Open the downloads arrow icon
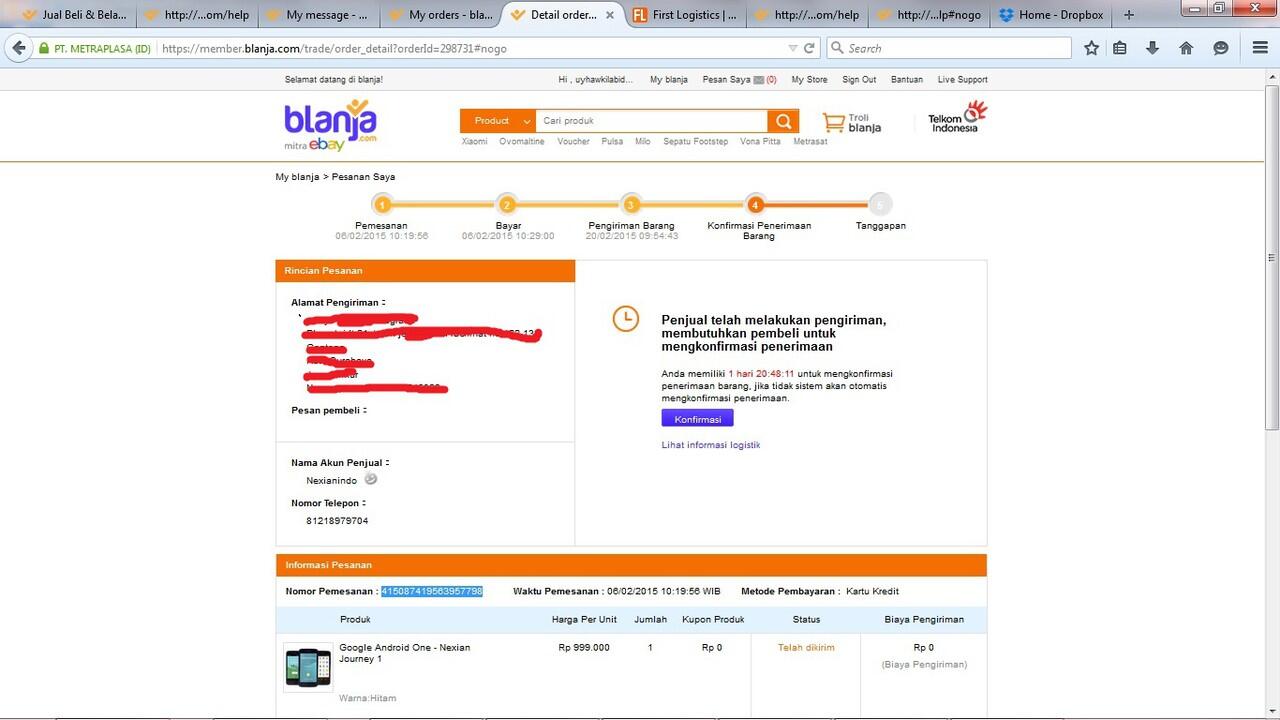This screenshot has width=1280, height=720. coord(1152,48)
